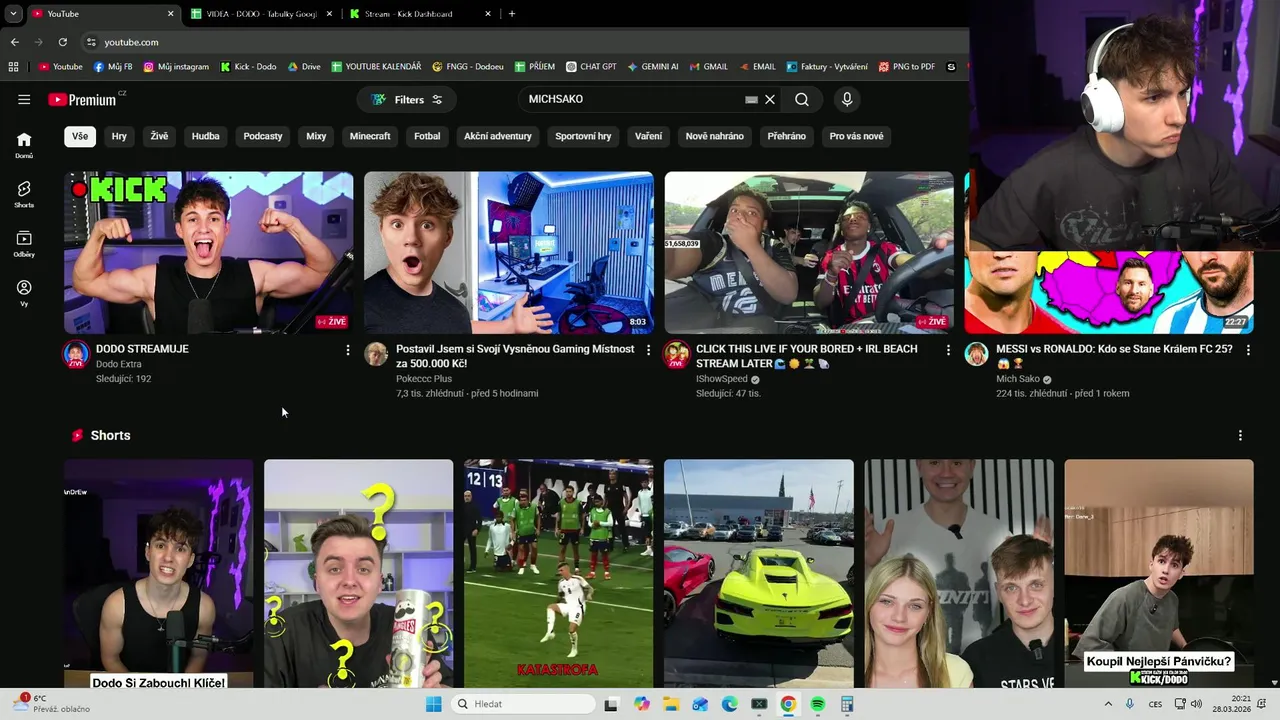Image resolution: width=1280 pixels, height=720 pixels.
Task: Click the Dodo Extra channel avatar
Action: 76,354
